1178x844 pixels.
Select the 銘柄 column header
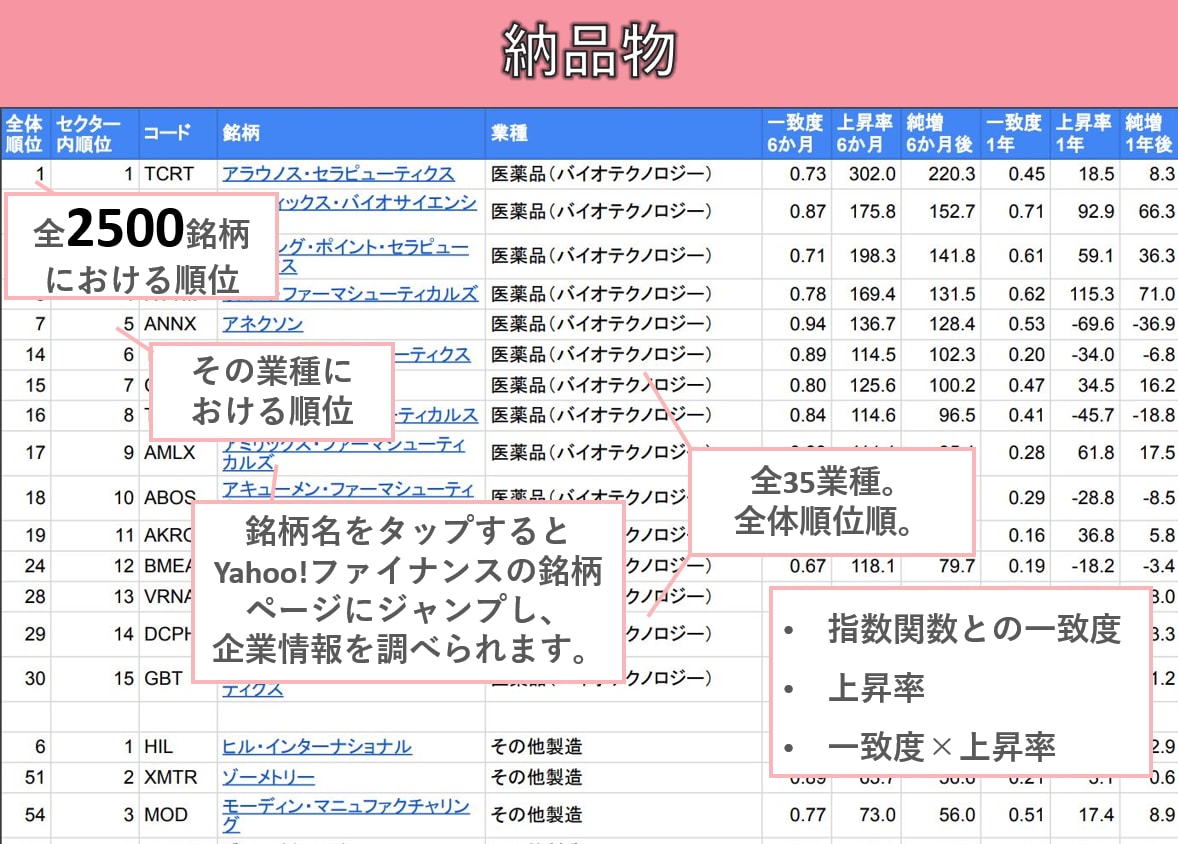pyautogui.click(x=351, y=133)
